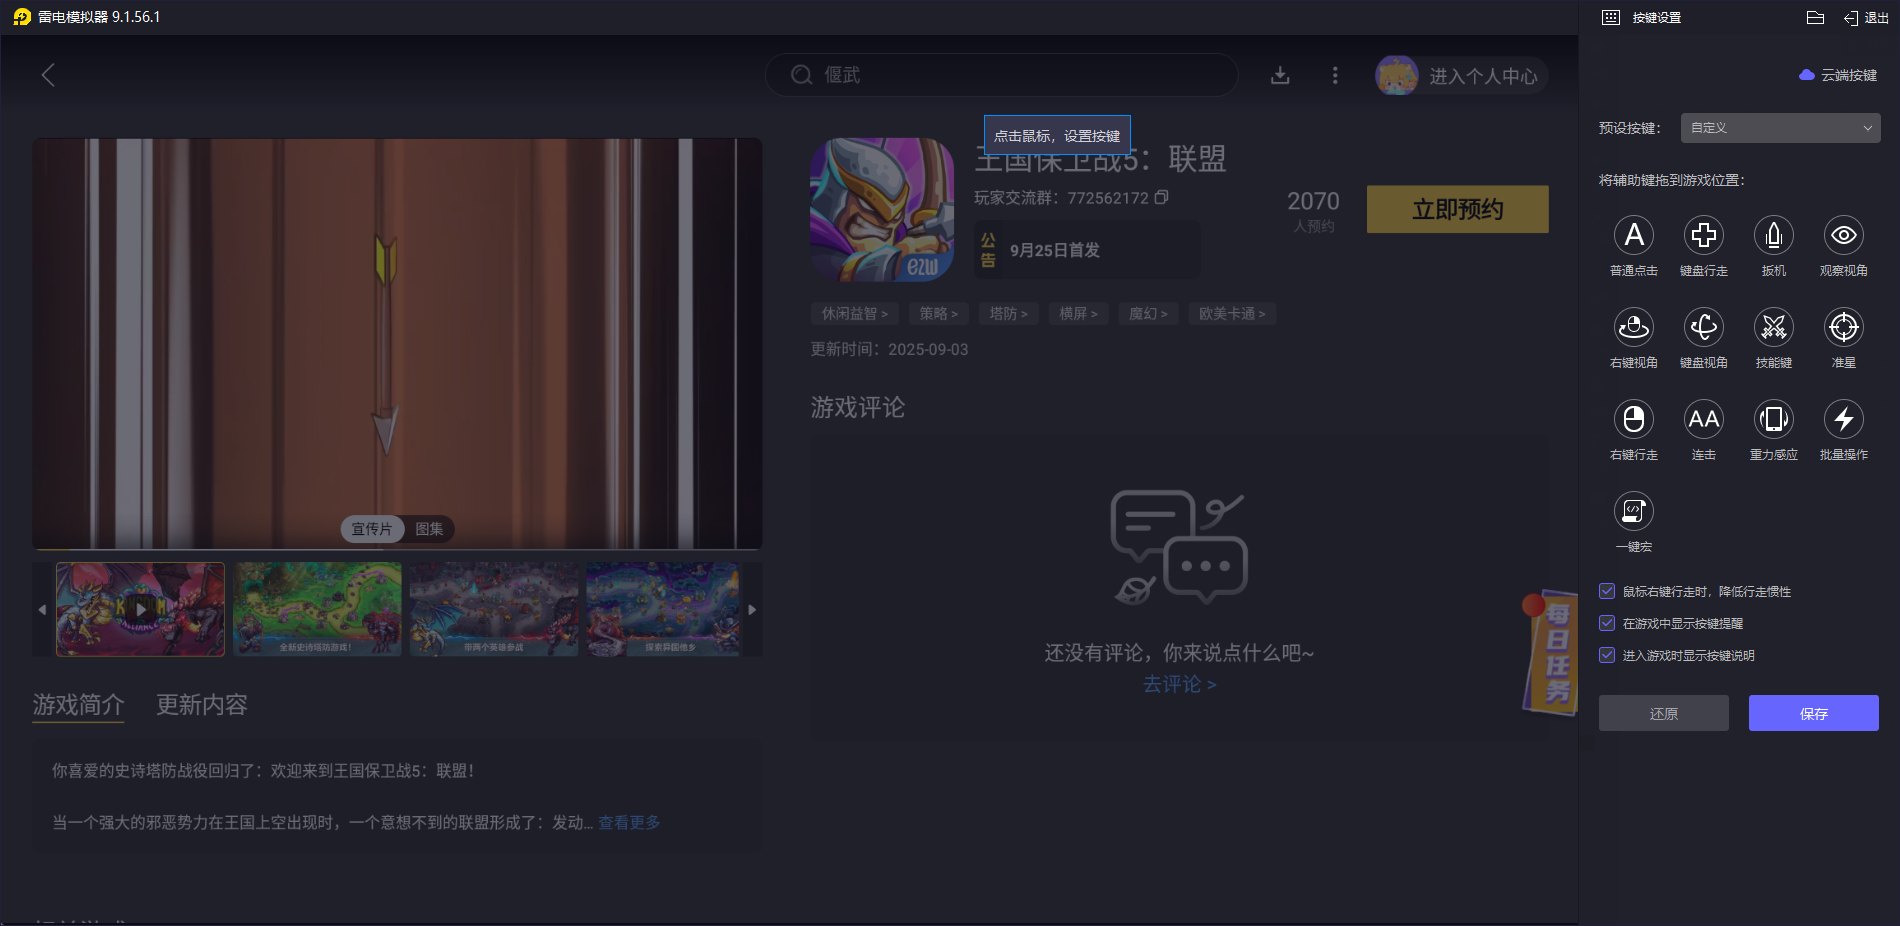This screenshot has width=1900, height=926.
Task: Open the 预设按键 custom preset dropdown
Action: pos(1779,127)
